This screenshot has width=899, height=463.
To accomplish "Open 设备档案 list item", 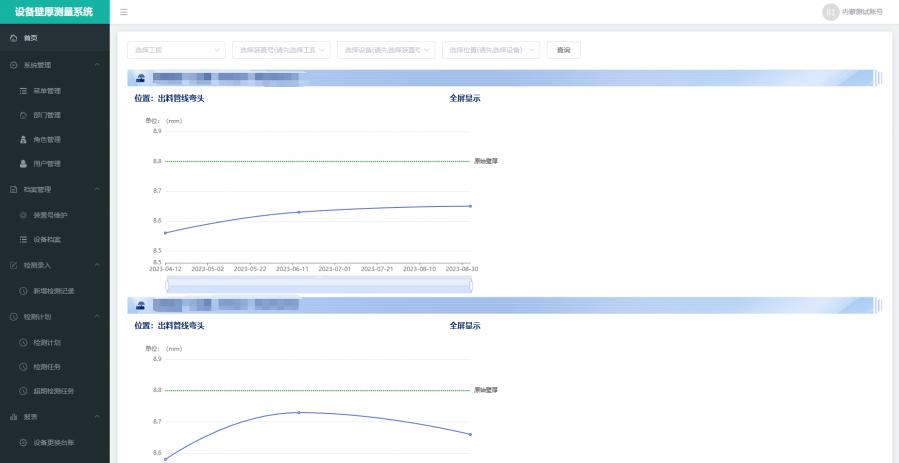I will [47, 240].
